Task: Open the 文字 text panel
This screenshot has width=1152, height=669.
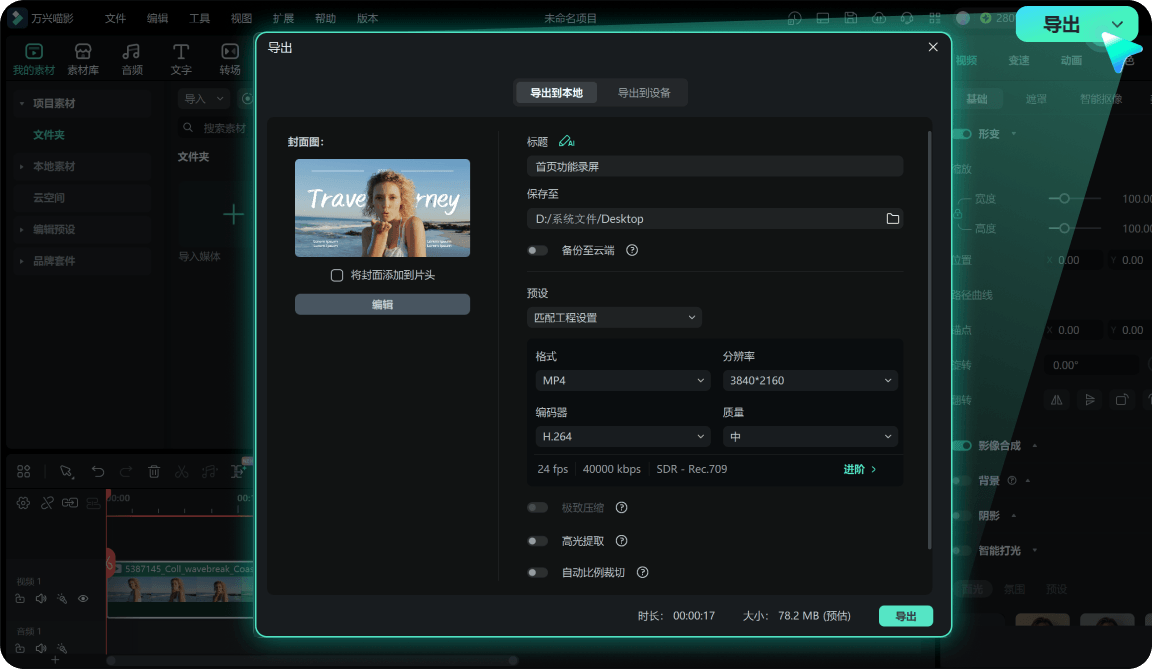Action: (181, 59)
